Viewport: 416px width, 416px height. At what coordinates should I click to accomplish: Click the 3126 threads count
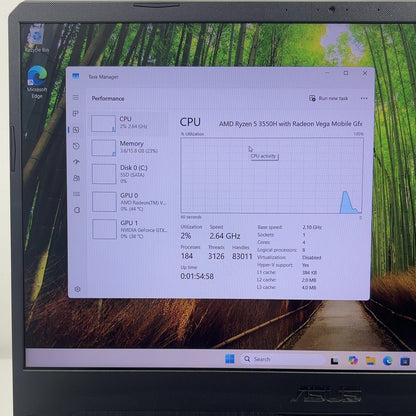tap(216, 256)
